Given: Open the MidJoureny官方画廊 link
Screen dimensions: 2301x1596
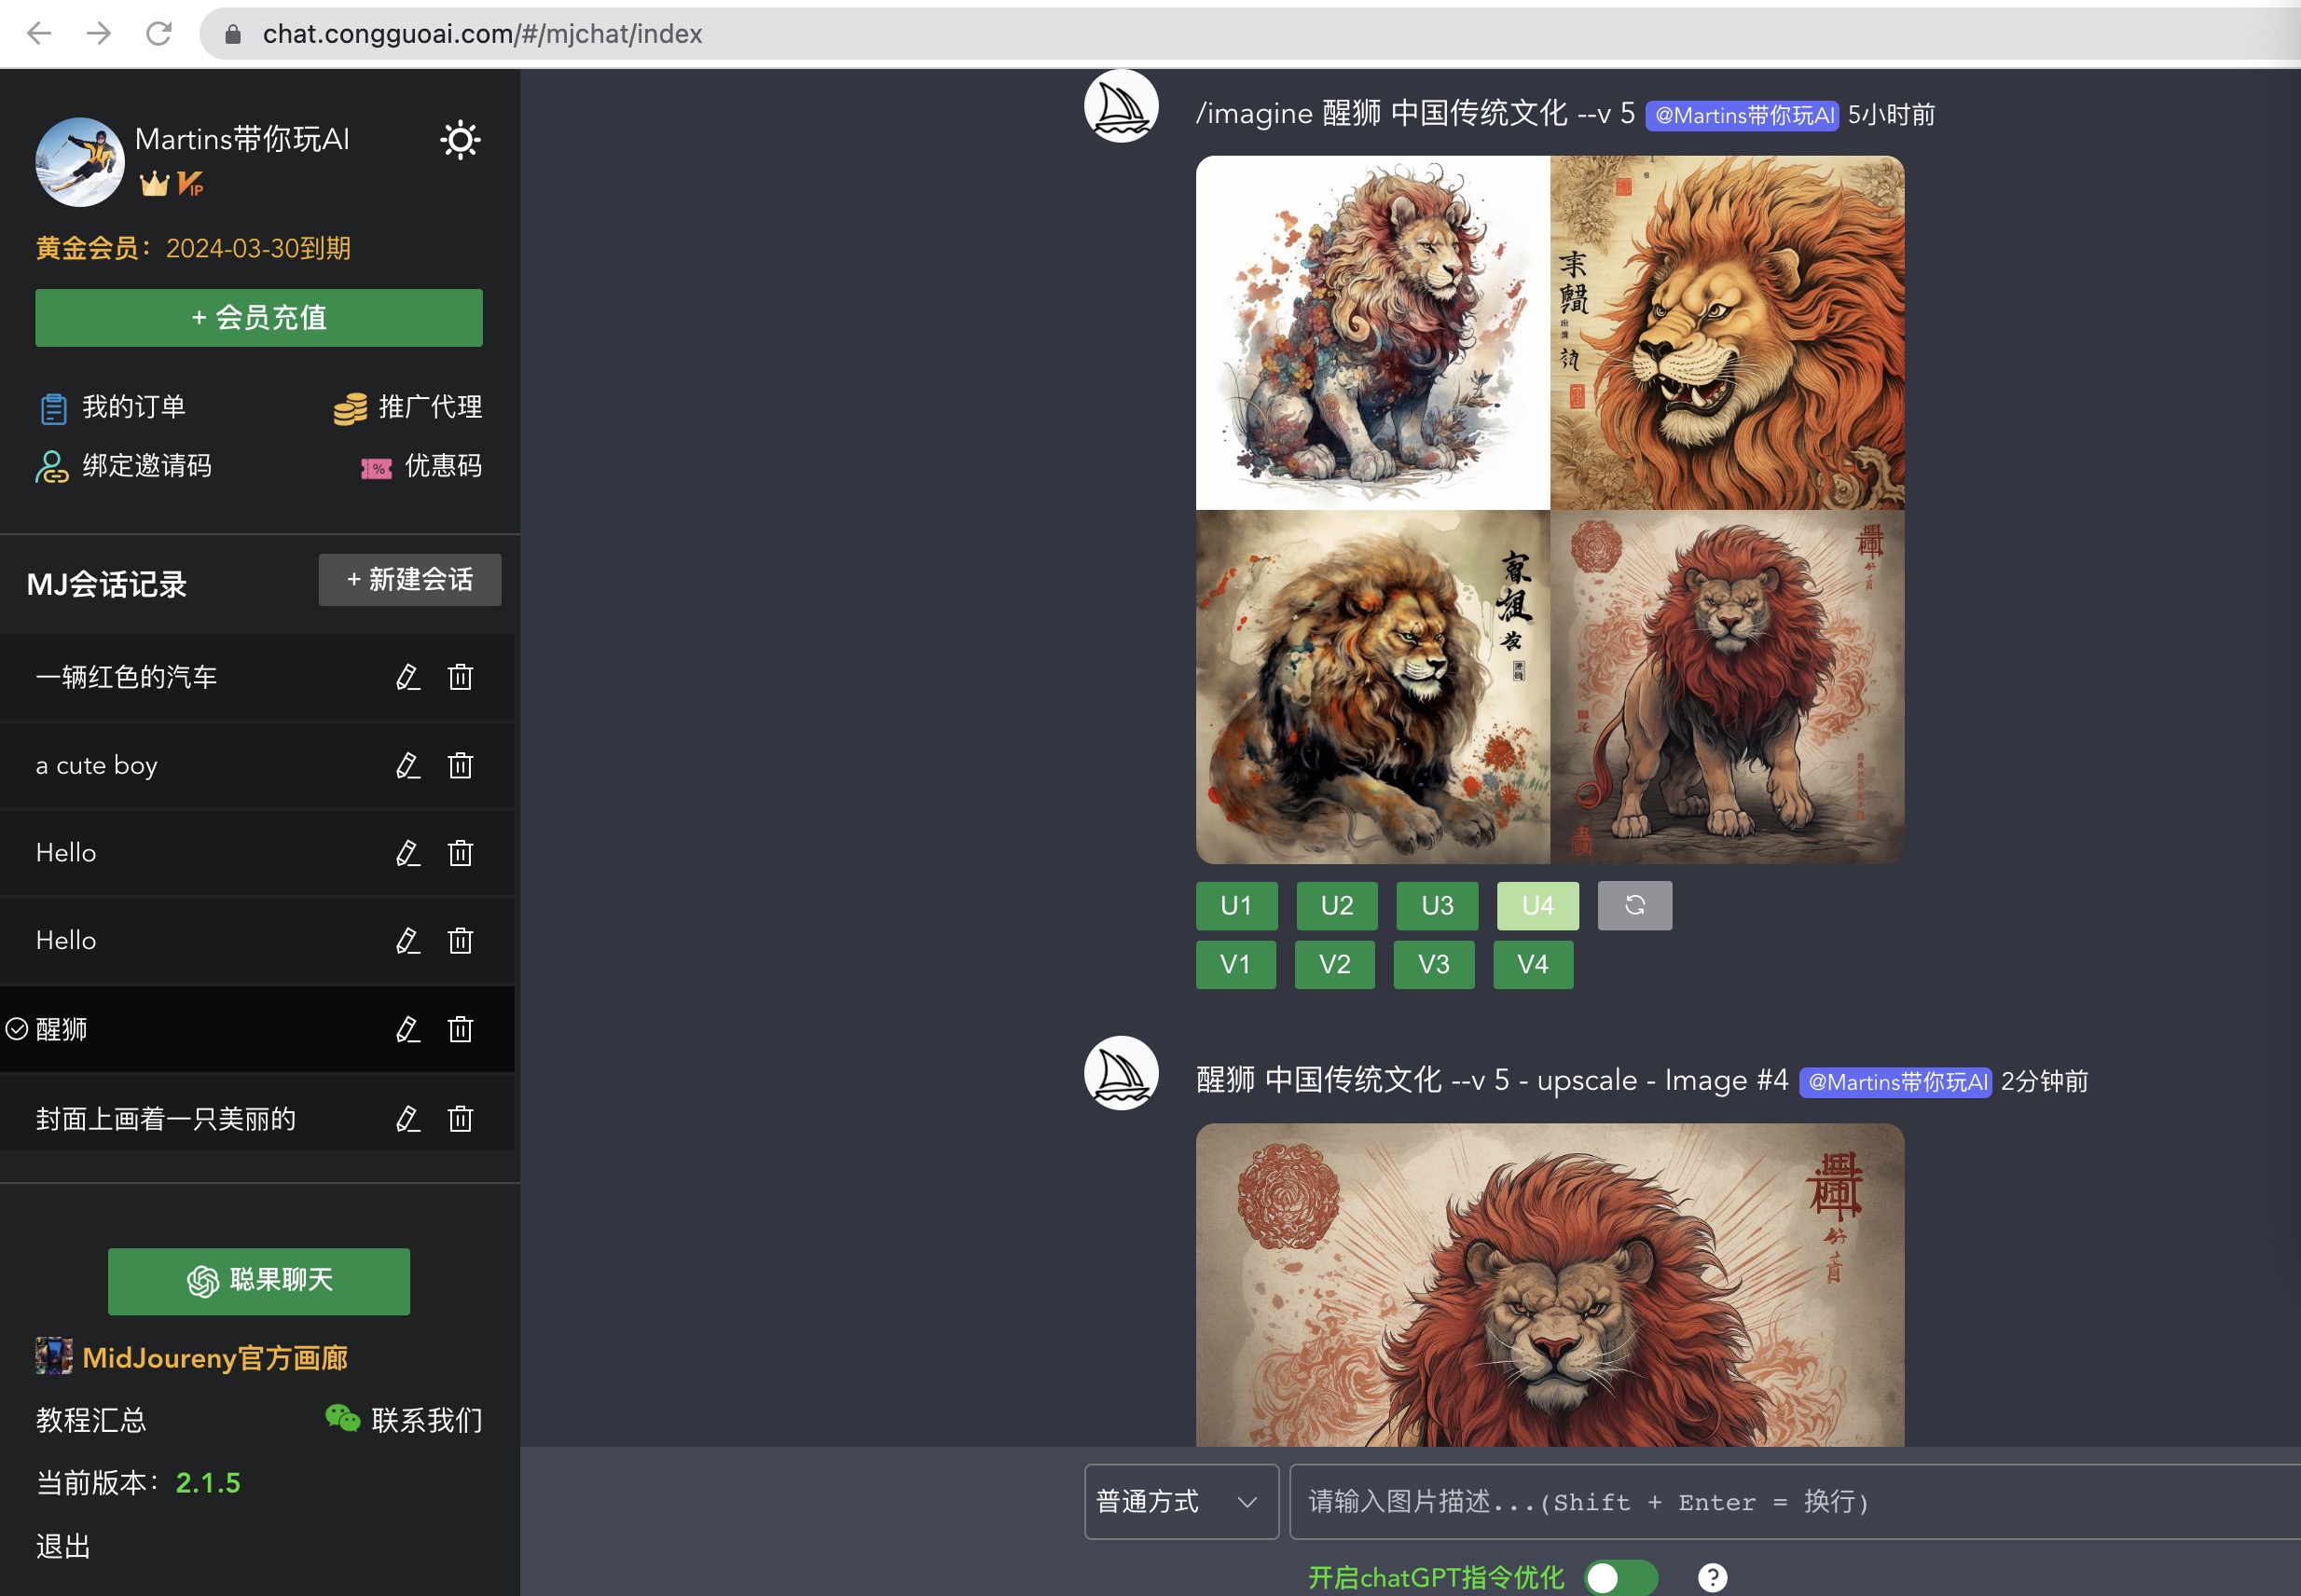Looking at the screenshot, I should (216, 1358).
